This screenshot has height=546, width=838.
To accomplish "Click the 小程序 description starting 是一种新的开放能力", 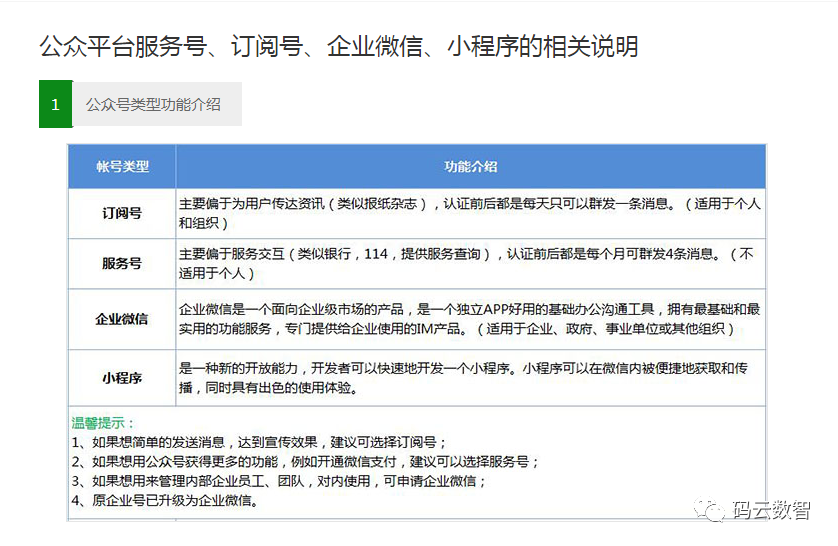I will [x=463, y=378].
